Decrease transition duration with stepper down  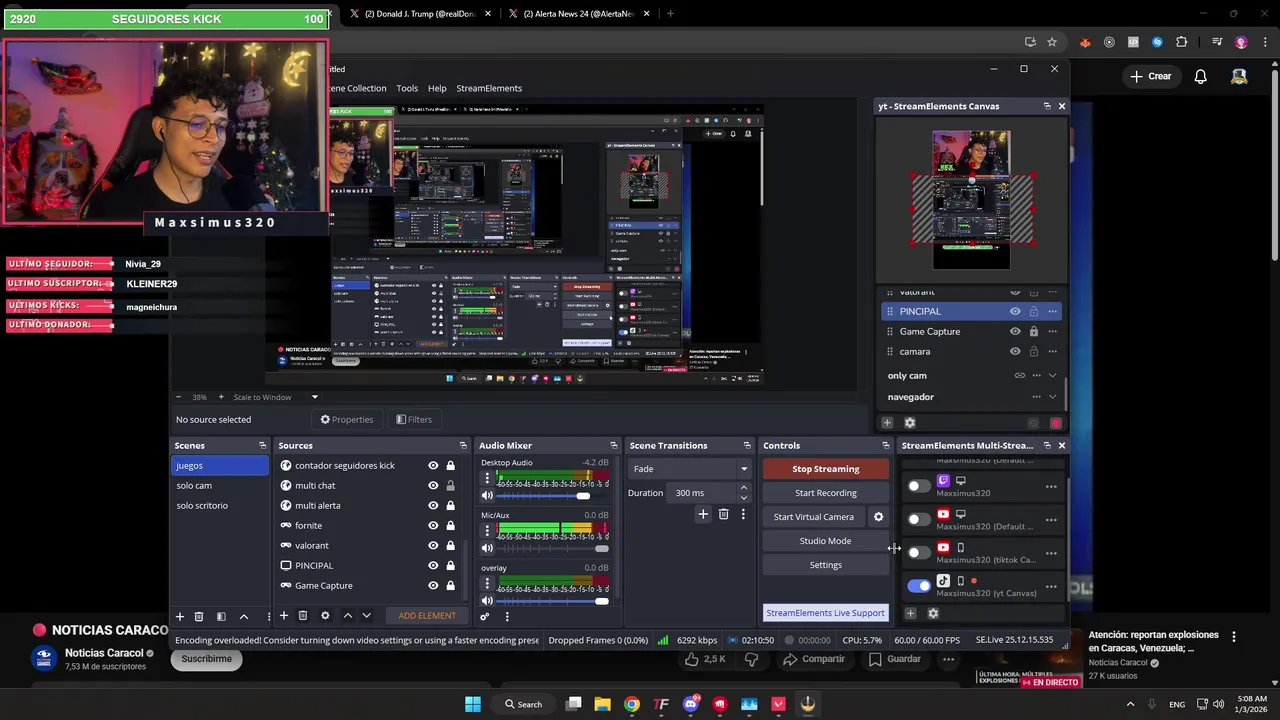coord(743,498)
